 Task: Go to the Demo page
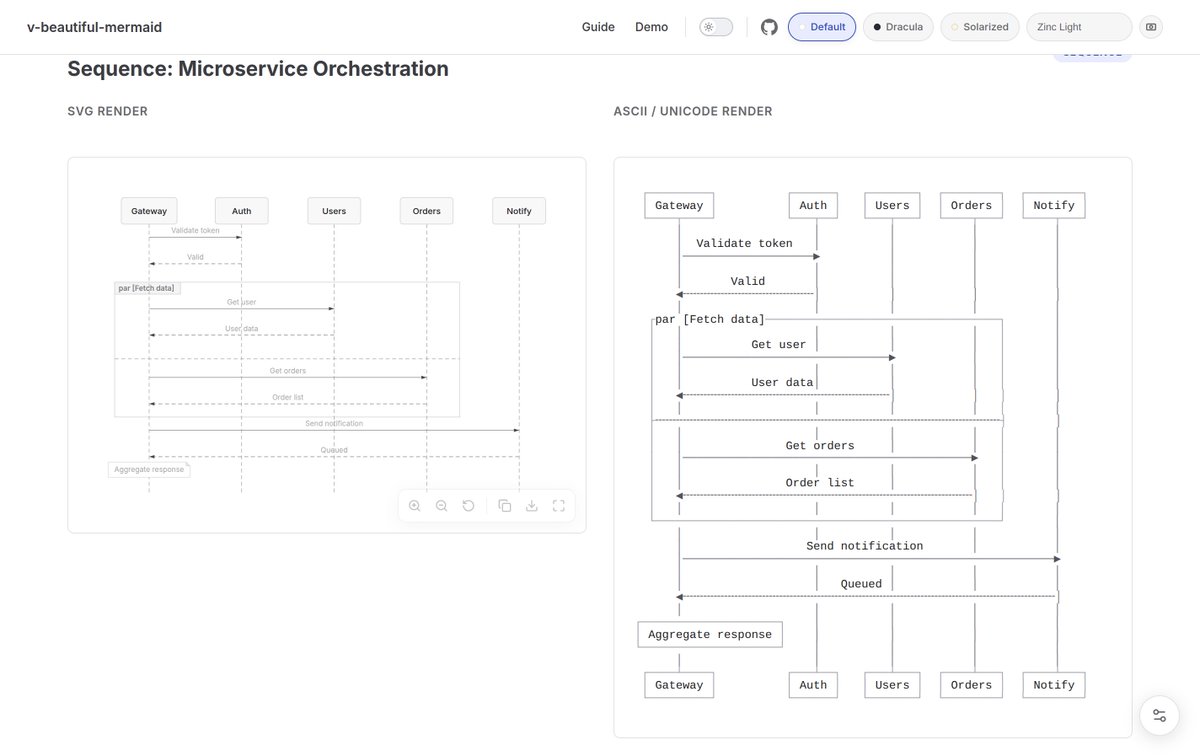(x=651, y=27)
